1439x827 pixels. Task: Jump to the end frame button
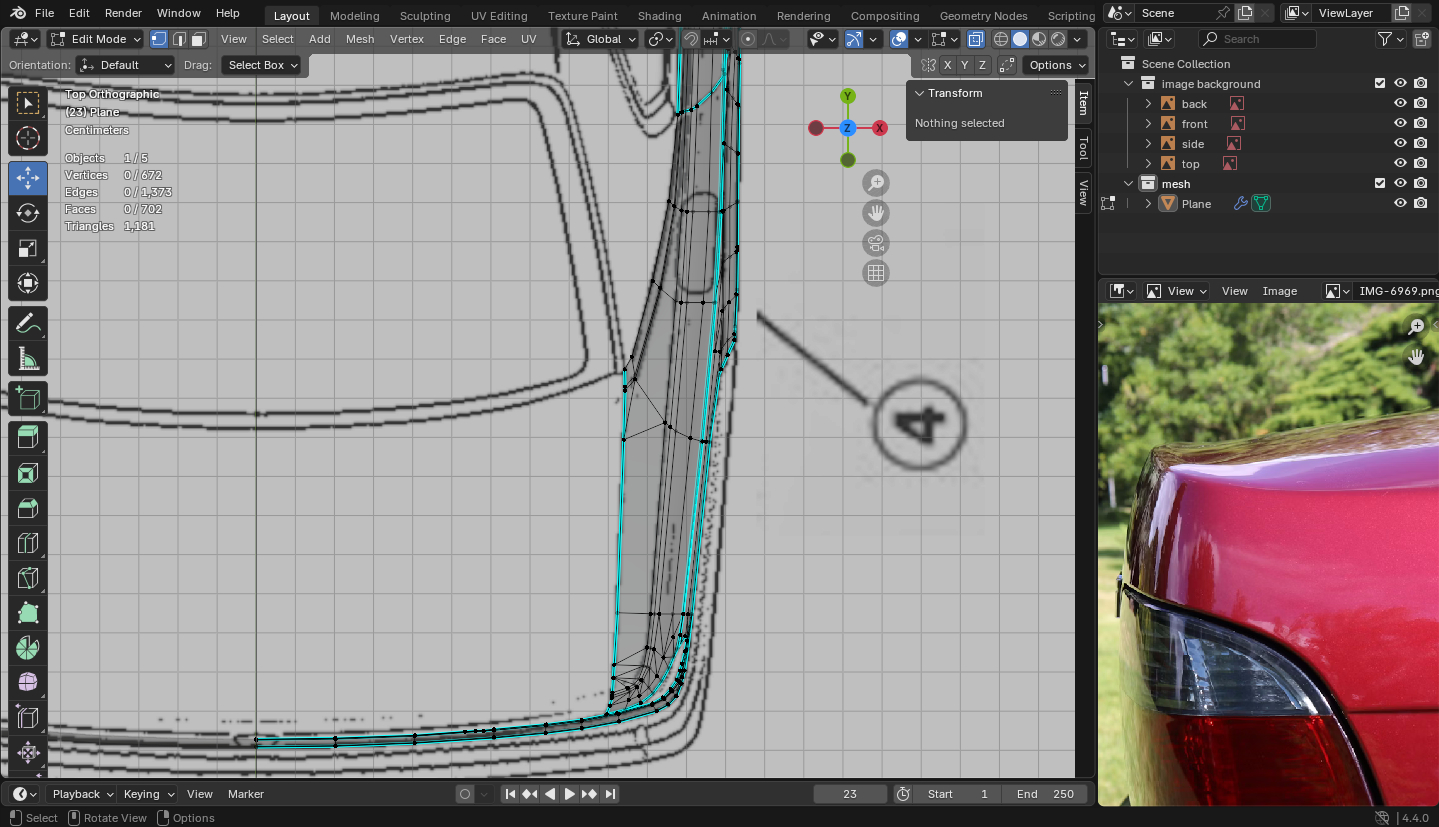(x=610, y=794)
